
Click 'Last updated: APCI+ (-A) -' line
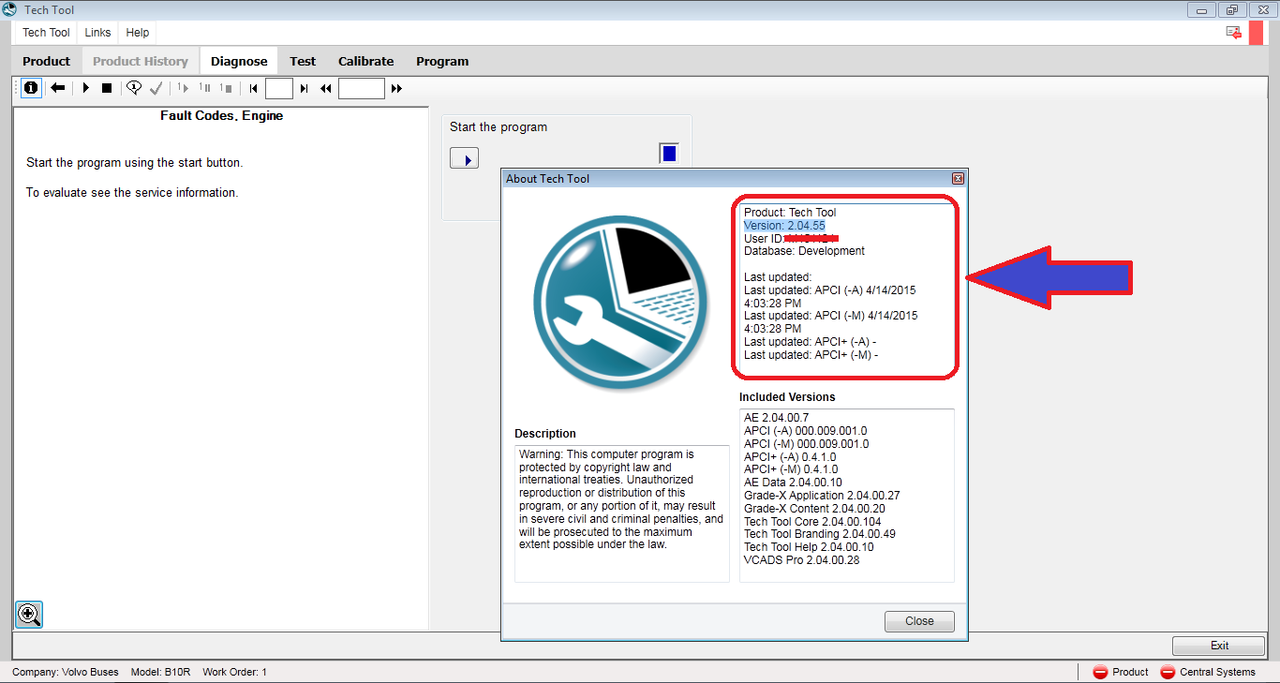click(x=810, y=342)
